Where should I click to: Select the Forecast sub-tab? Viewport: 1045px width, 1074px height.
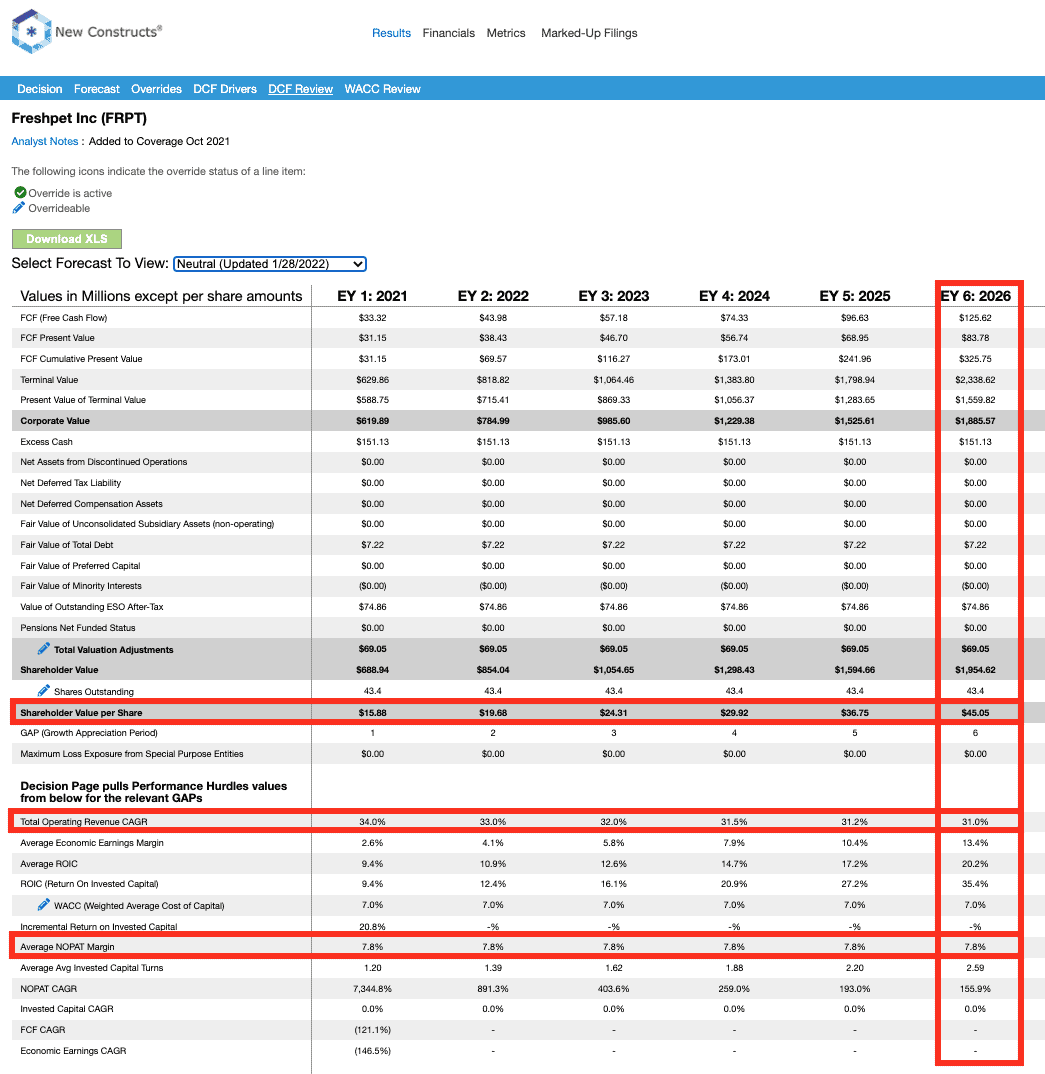[97, 89]
